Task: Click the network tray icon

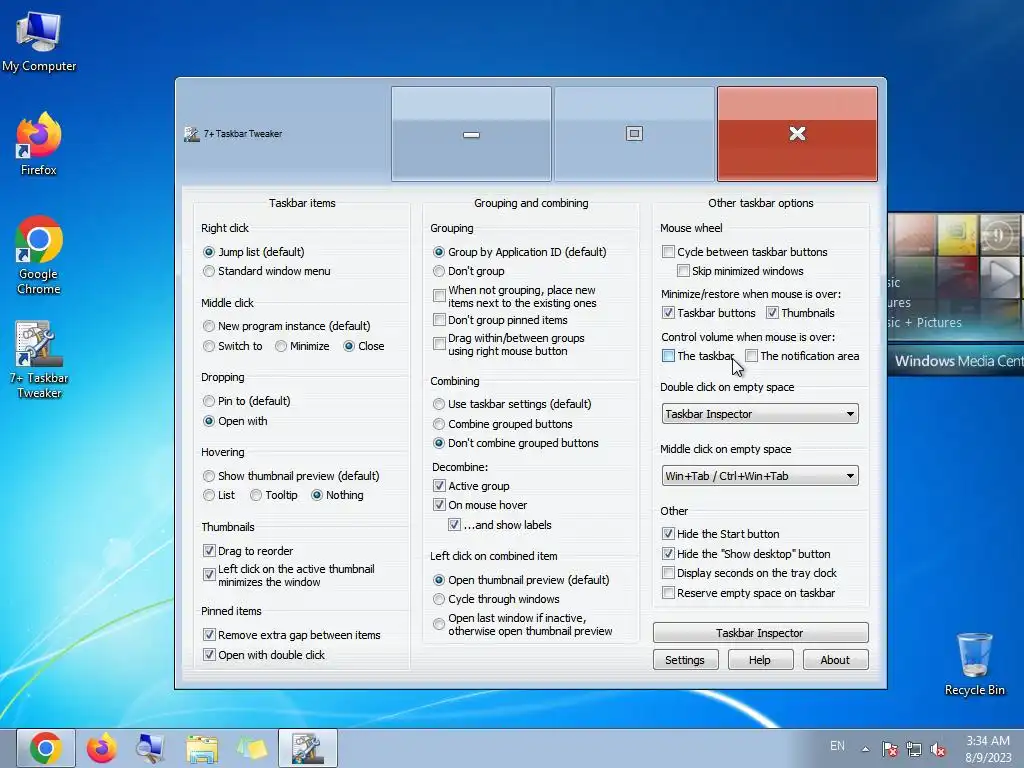Action: (x=914, y=749)
